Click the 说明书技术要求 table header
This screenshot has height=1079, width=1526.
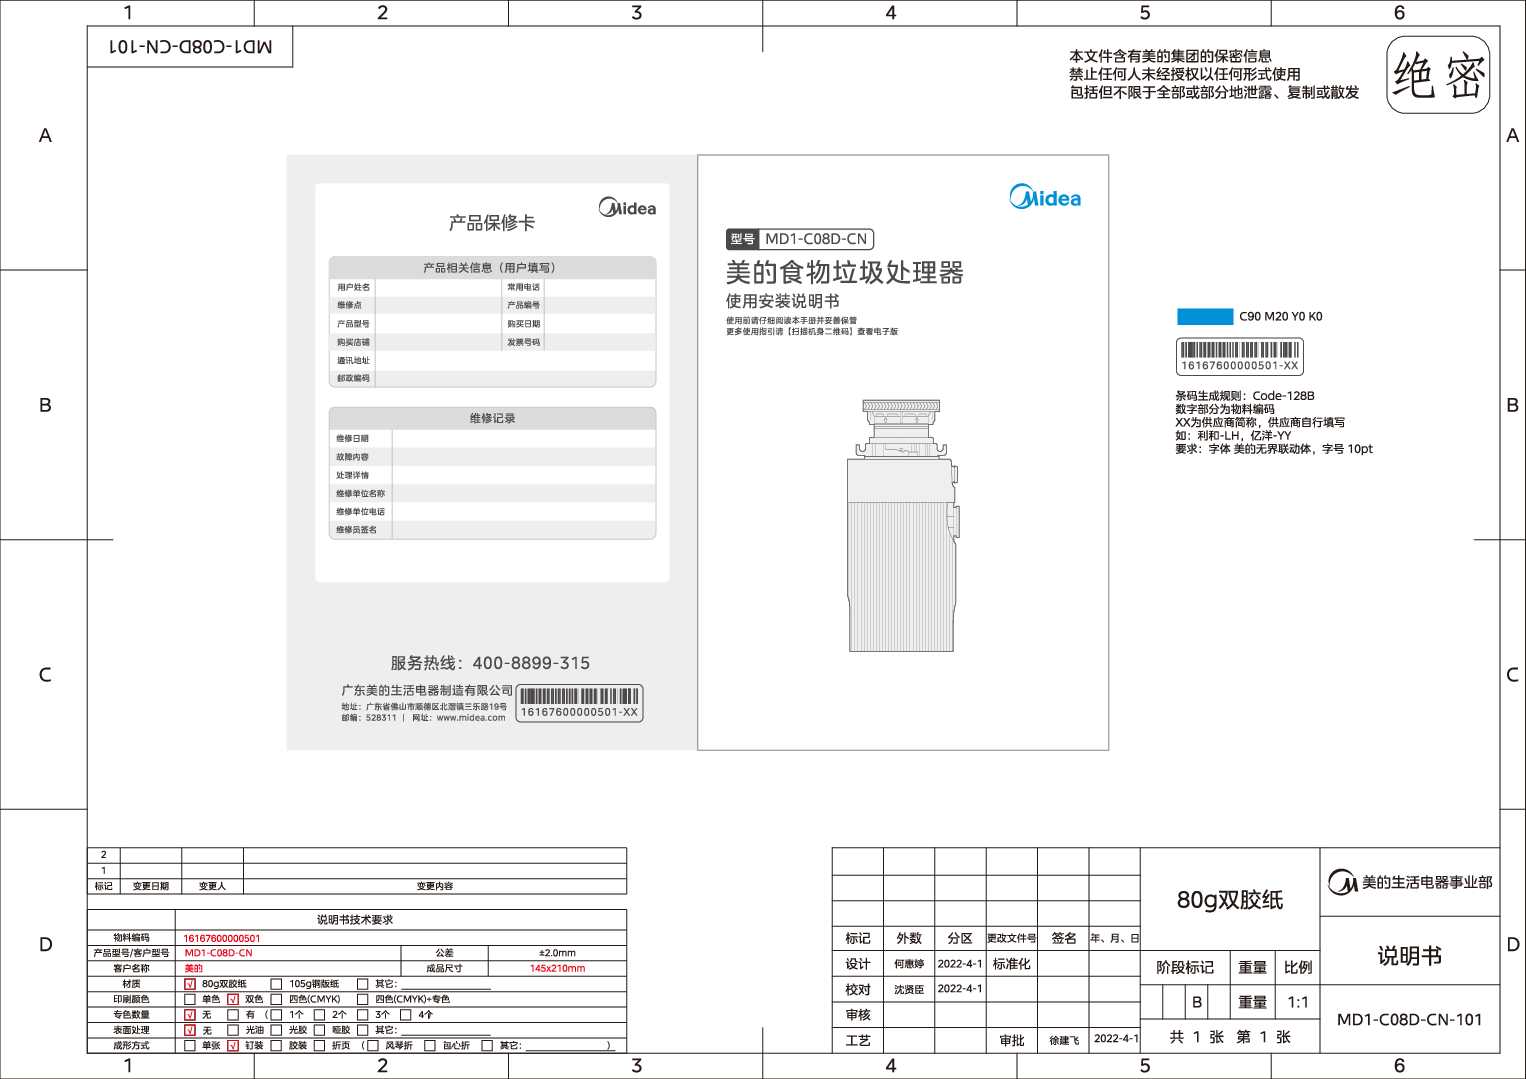pos(355,919)
